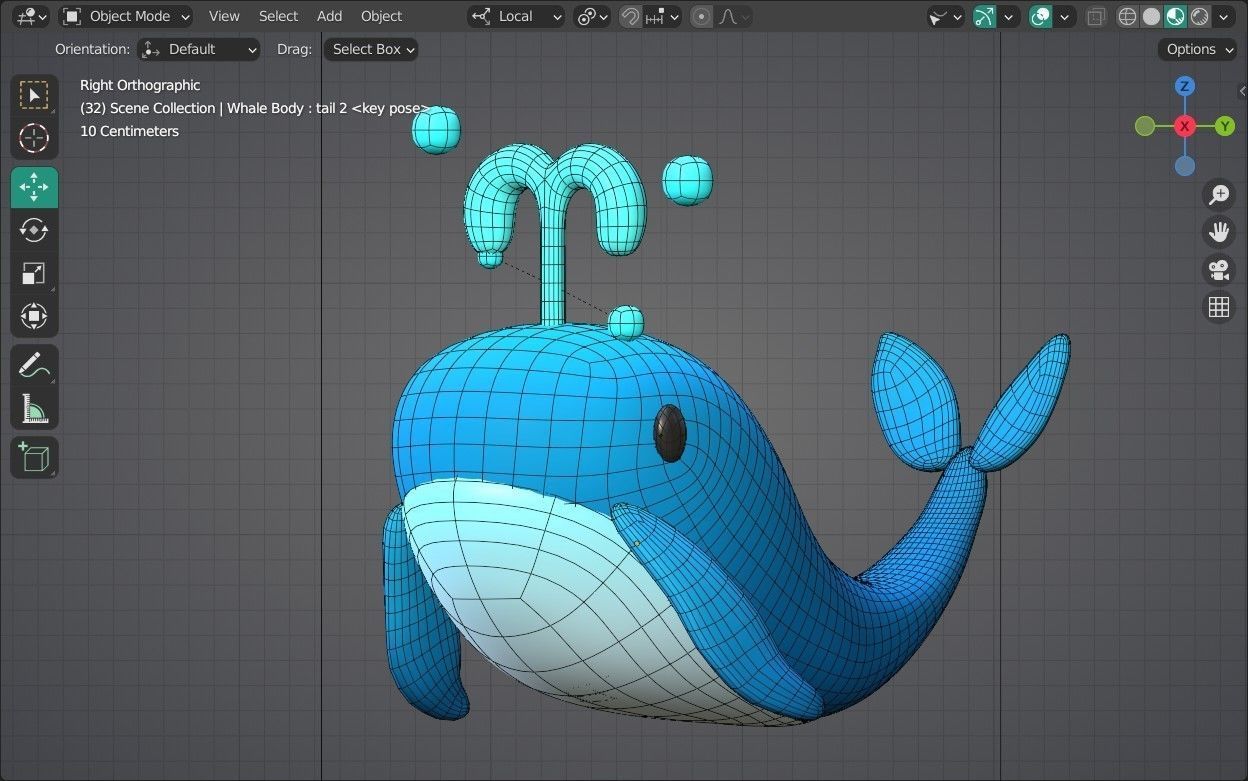Select material preview shading
This screenshot has height=781, width=1248.
1175,16
